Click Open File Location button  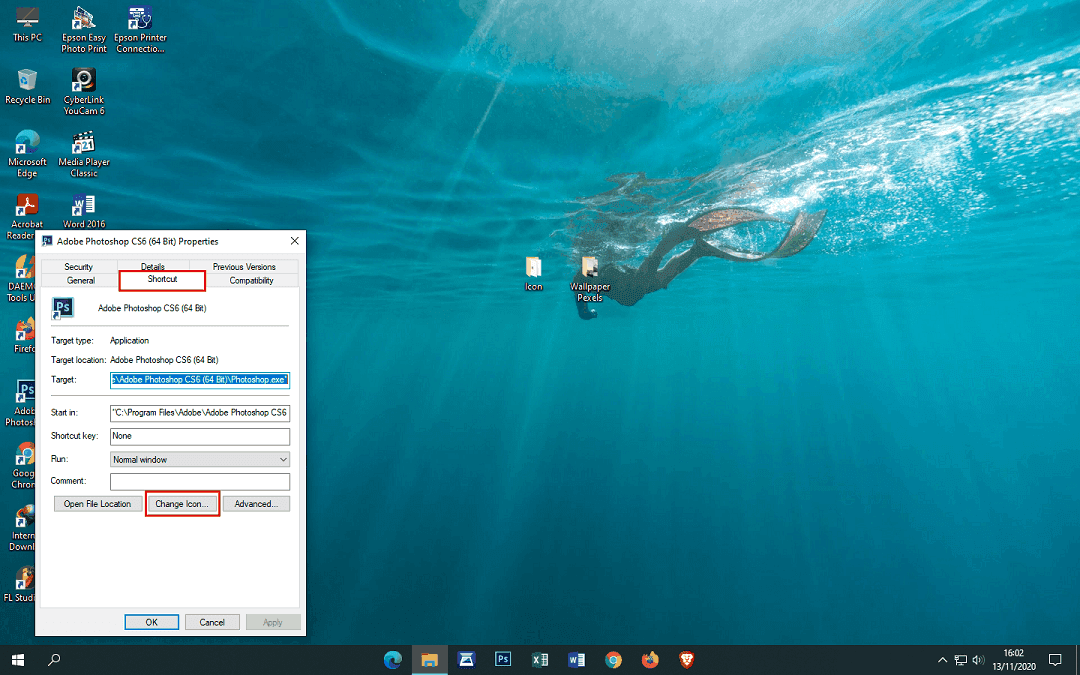click(98, 504)
